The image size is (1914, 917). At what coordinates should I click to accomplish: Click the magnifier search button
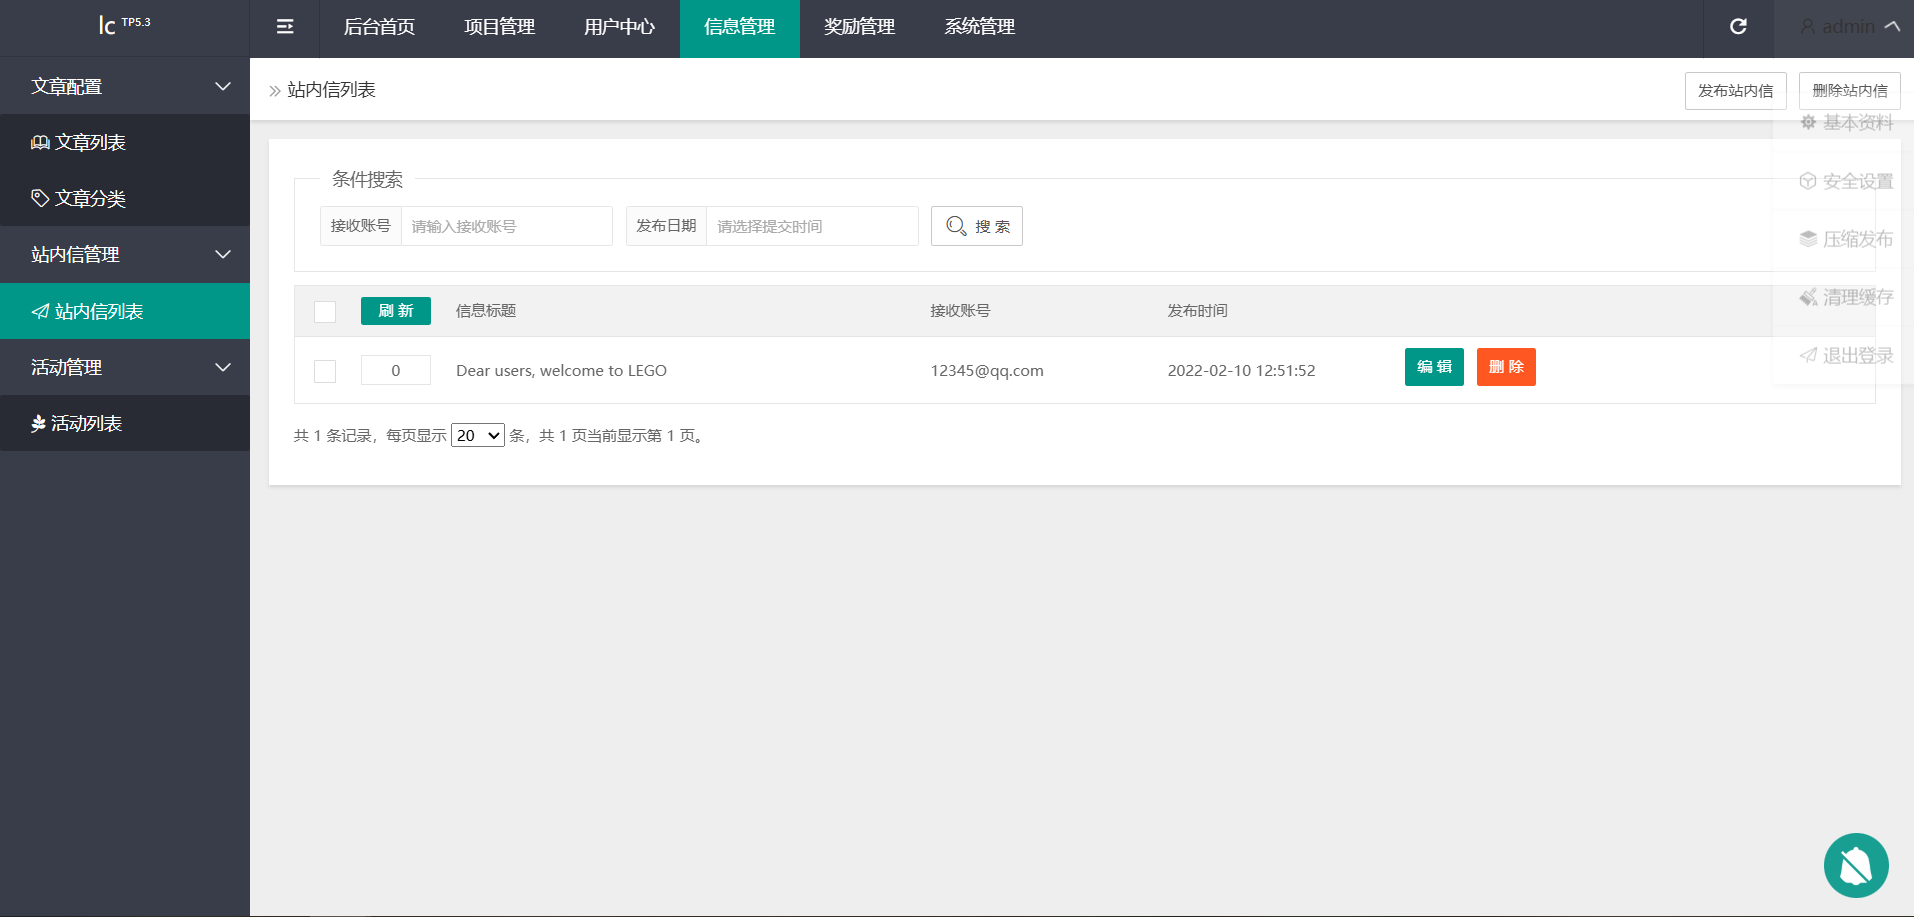click(976, 226)
